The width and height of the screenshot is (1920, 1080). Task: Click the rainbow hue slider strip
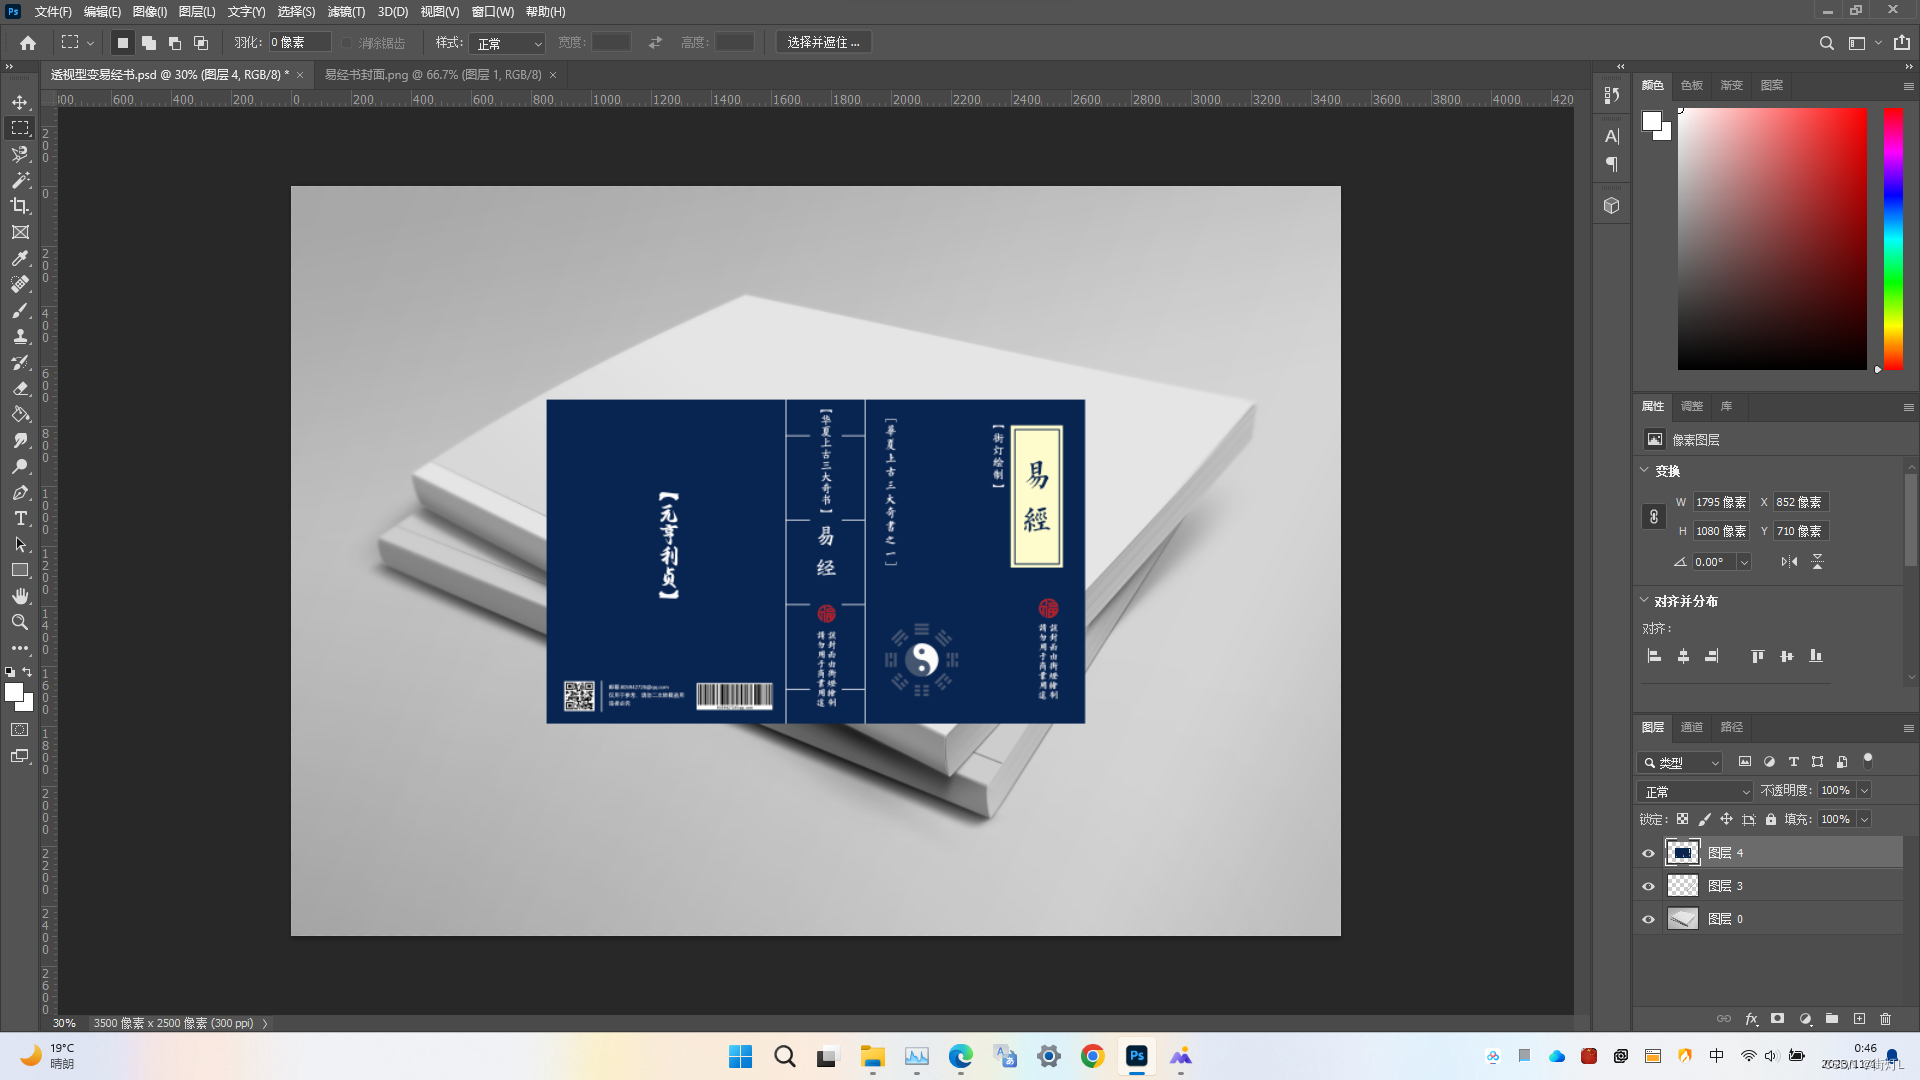(x=1893, y=238)
